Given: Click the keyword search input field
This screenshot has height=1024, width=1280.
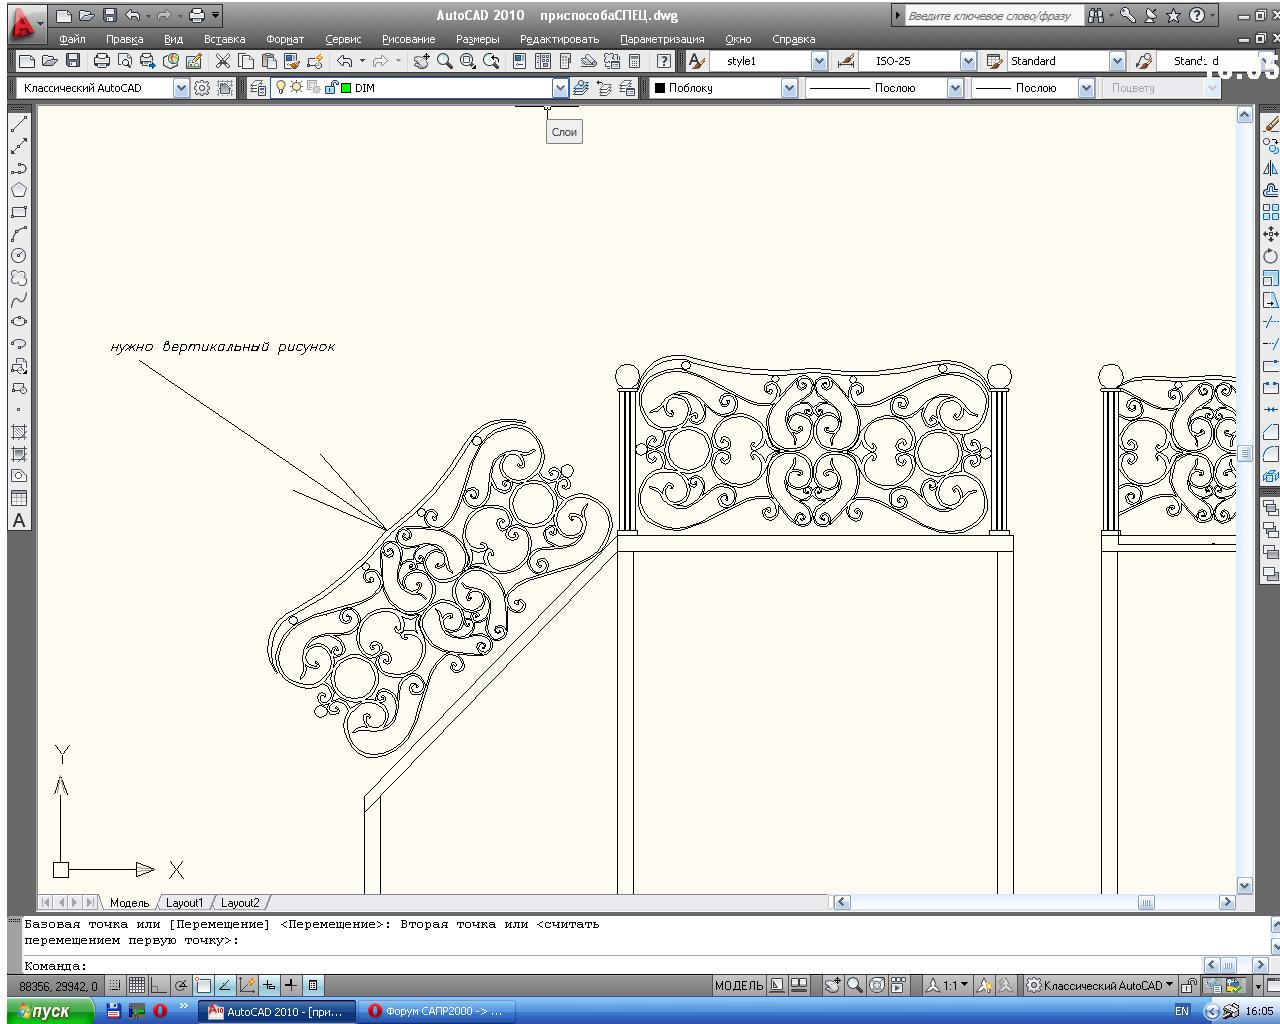Looking at the screenshot, I should [x=988, y=16].
